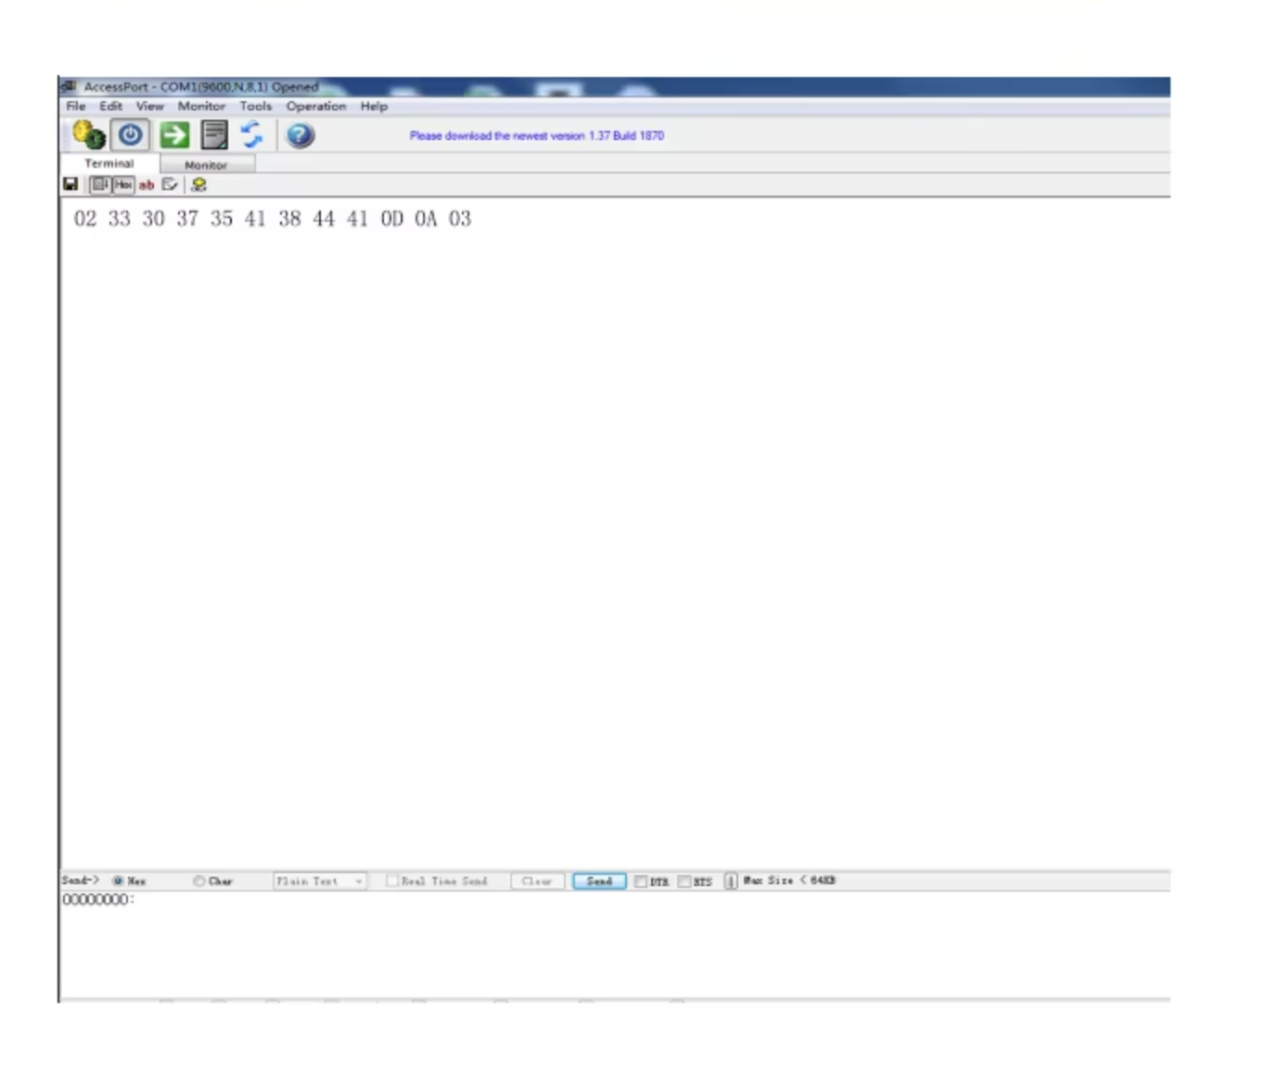Image resolution: width=1267 pixels, height=1080 pixels.
Task: Switch to the Monitor tab
Action: tap(206, 165)
